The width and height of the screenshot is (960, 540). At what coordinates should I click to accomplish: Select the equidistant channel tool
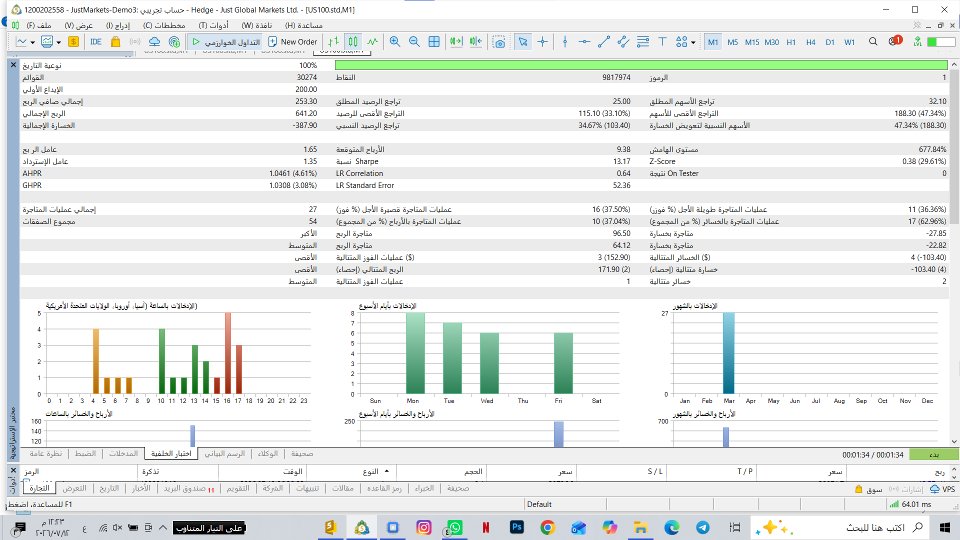coord(623,42)
